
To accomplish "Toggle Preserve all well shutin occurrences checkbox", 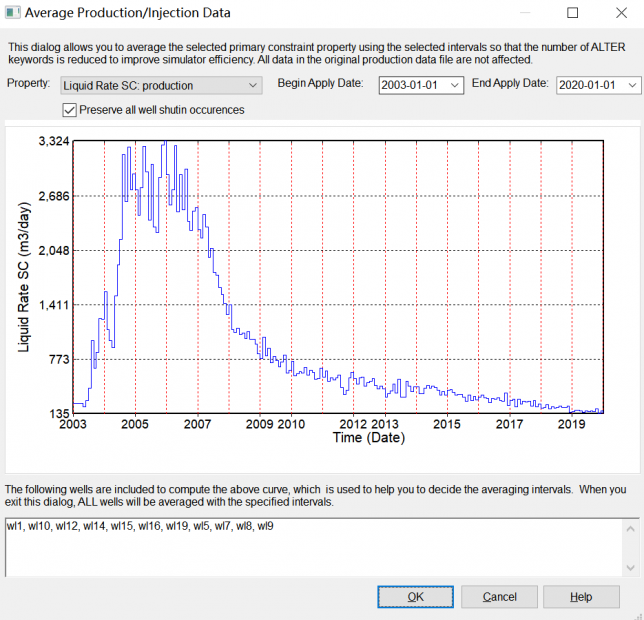I will tap(70, 109).
